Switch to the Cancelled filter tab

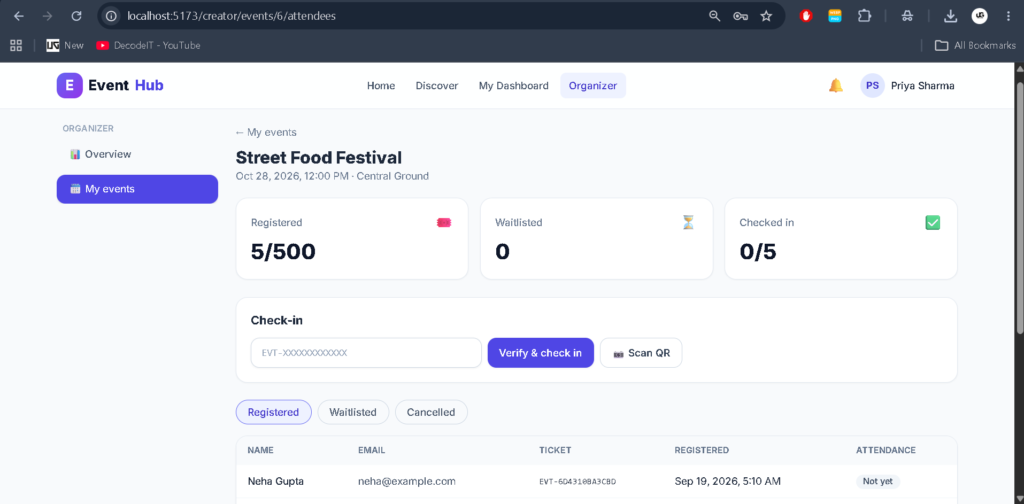431,412
